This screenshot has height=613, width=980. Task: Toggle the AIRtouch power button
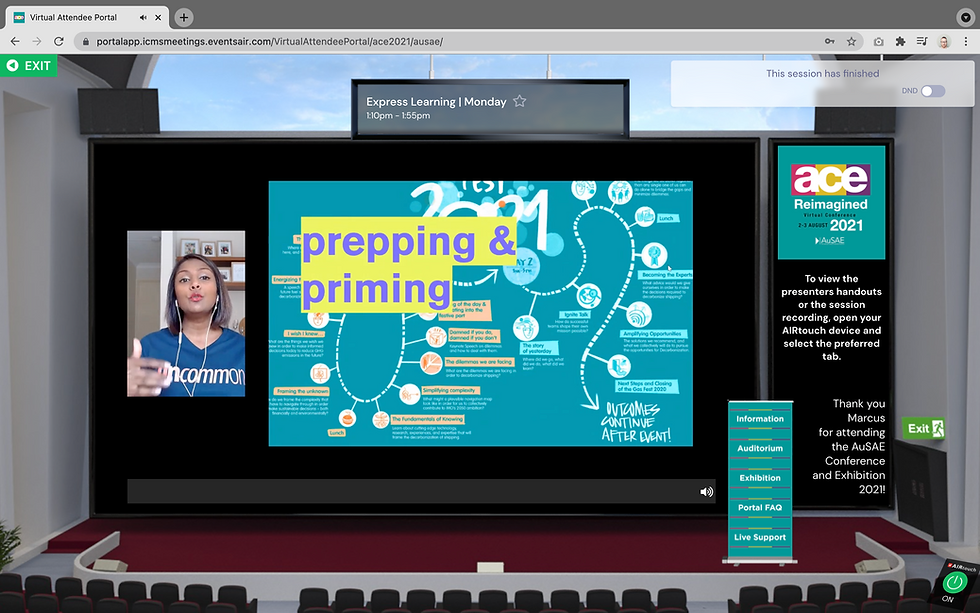[954, 583]
